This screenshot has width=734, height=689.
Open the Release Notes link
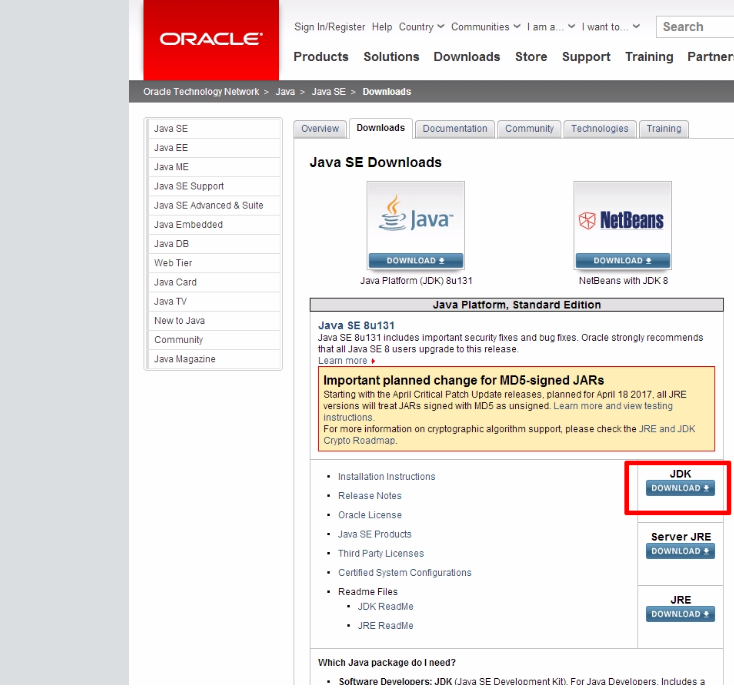(370, 496)
